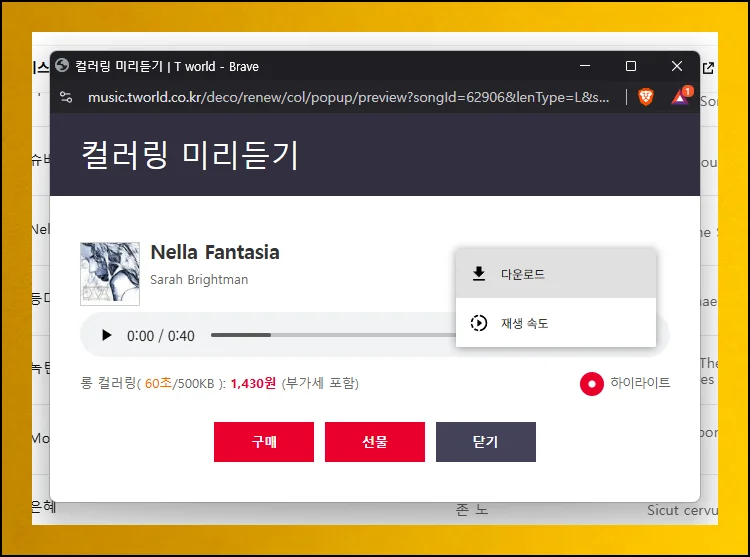The width and height of the screenshot is (750, 557).
Task: Select the 하이라이트 radio button
Action: 592,383
